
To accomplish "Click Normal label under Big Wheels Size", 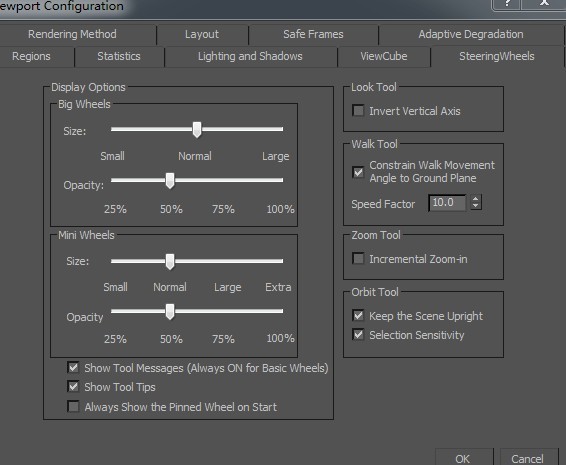I will [195, 156].
